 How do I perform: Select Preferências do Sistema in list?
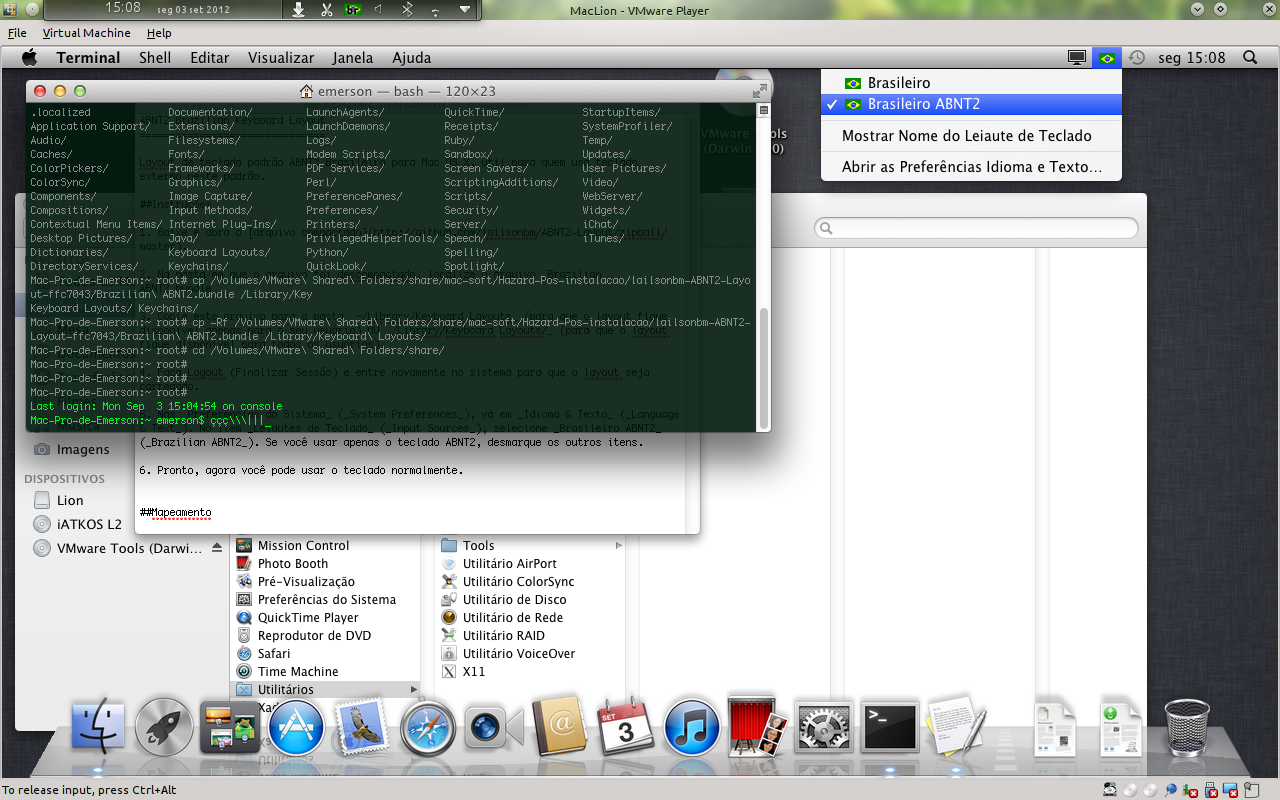click(326, 599)
